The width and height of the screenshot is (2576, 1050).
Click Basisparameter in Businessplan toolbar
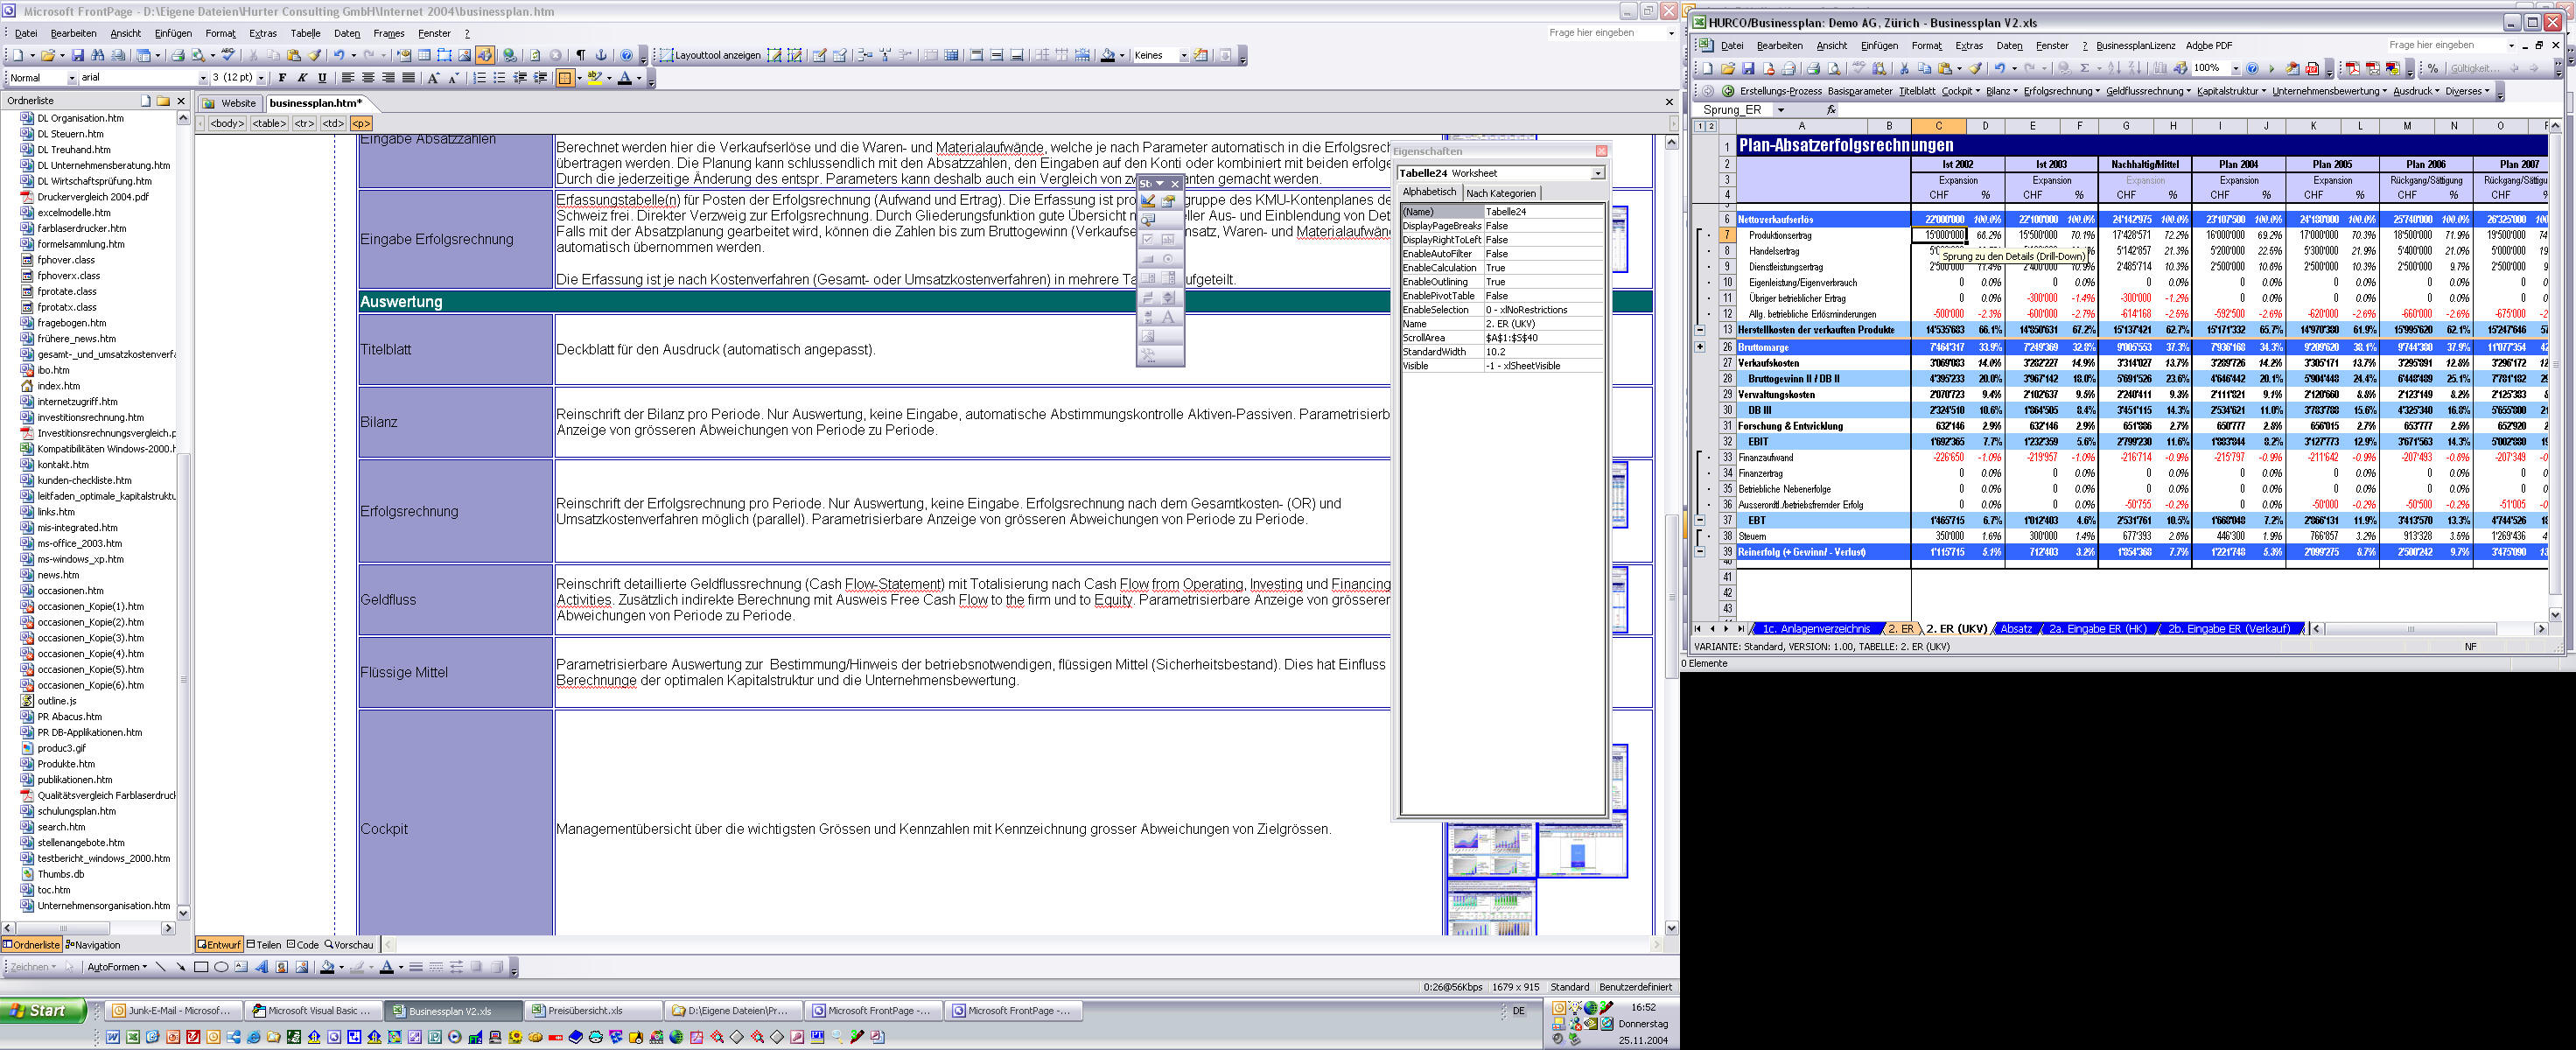[1861, 91]
